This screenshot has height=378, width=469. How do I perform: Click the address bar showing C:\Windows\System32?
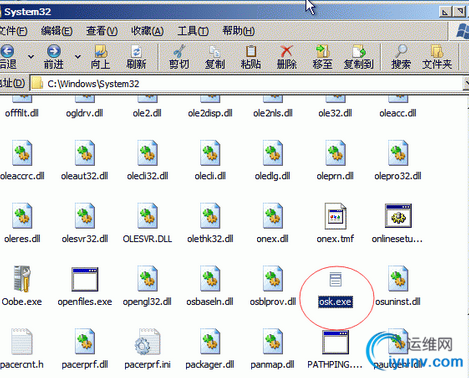tap(247, 84)
